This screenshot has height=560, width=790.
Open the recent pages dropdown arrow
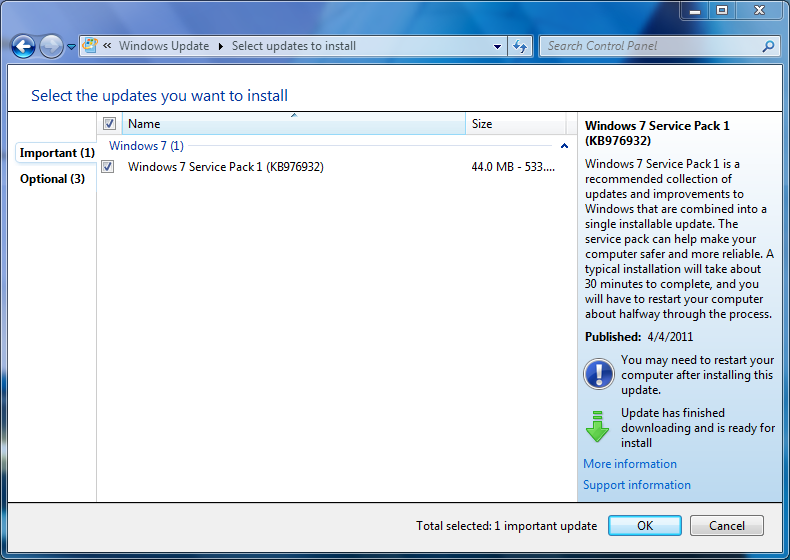[71, 47]
